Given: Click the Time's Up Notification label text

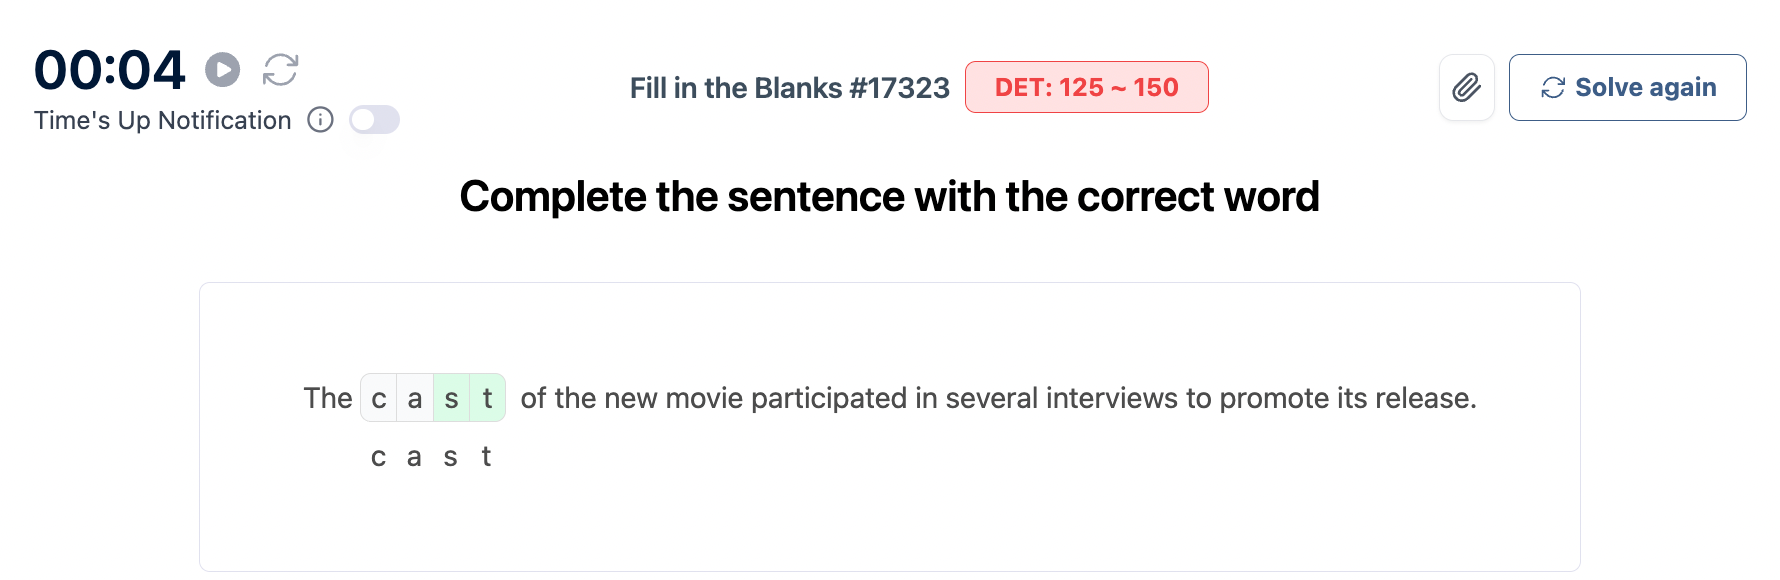Looking at the screenshot, I should [162, 121].
